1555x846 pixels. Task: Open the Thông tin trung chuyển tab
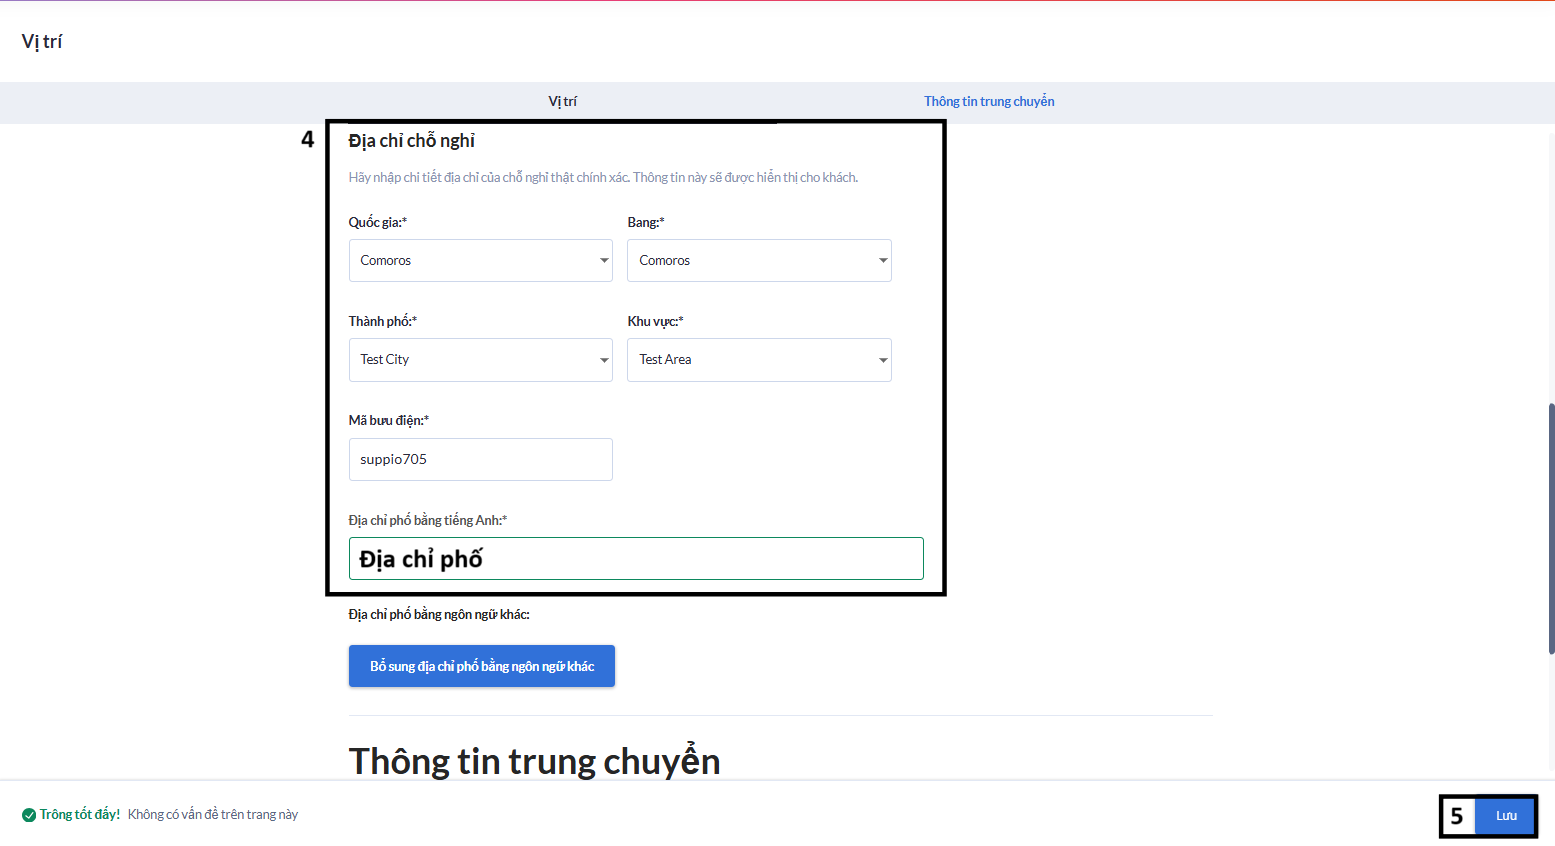989,101
